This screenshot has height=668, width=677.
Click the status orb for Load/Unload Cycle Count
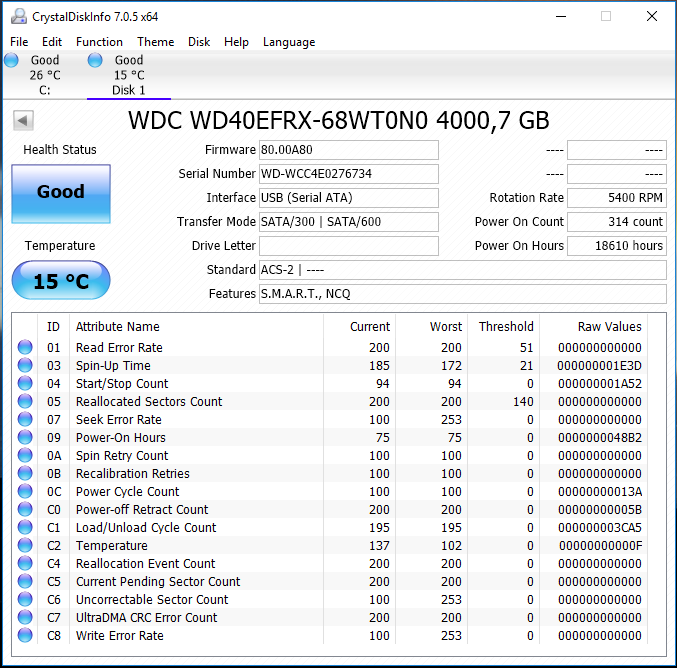[25, 527]
